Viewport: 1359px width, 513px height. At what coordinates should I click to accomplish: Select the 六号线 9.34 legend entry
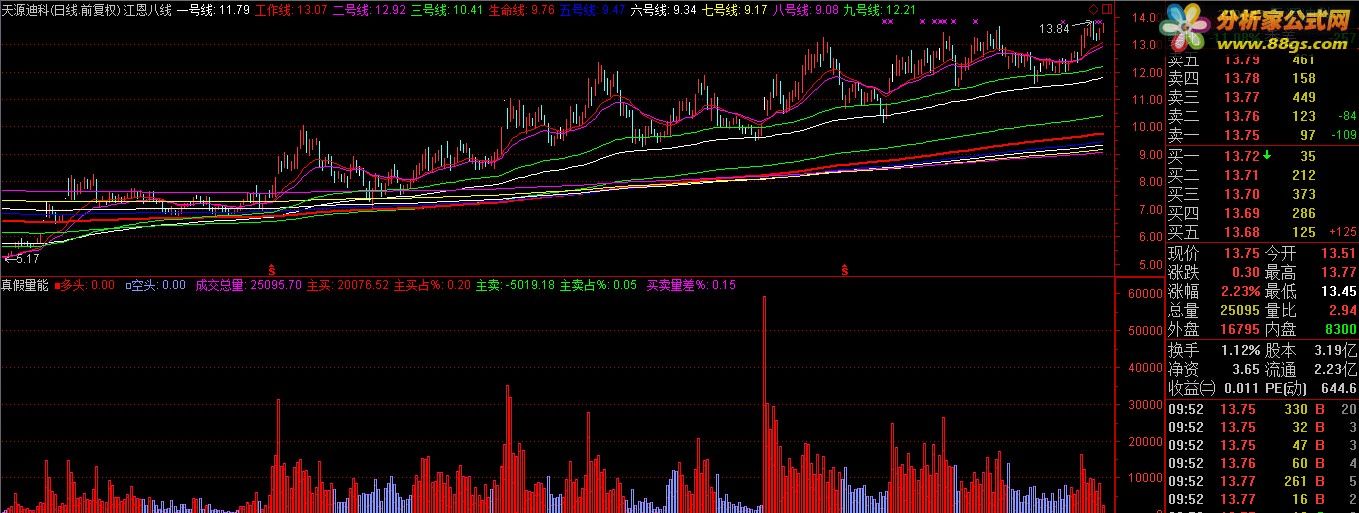[x=665, y=10]
